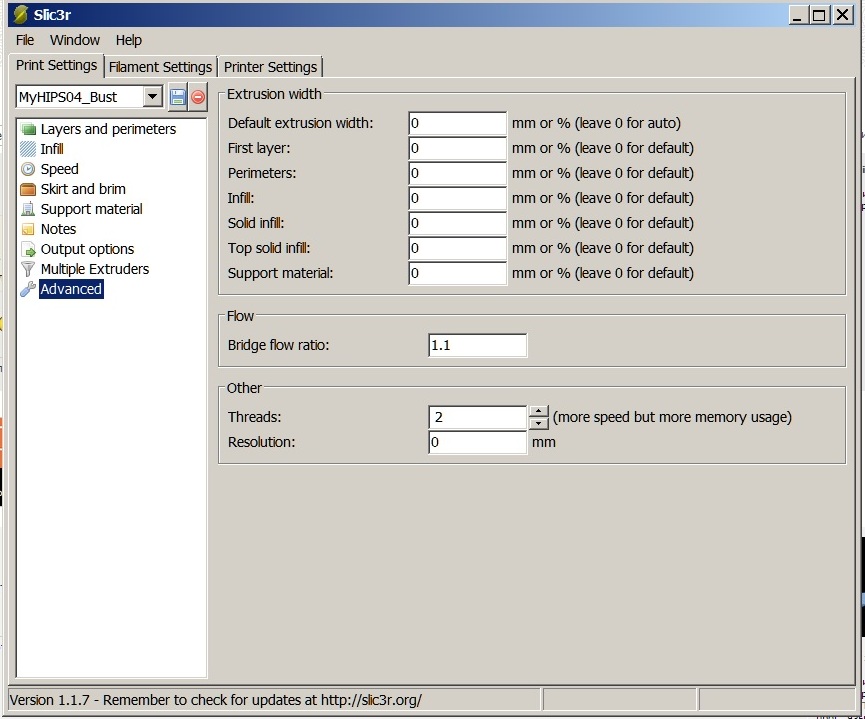The image size is (865, 719).
Task: Click the Bridge flow ratio field
Action: coord(477,345)
